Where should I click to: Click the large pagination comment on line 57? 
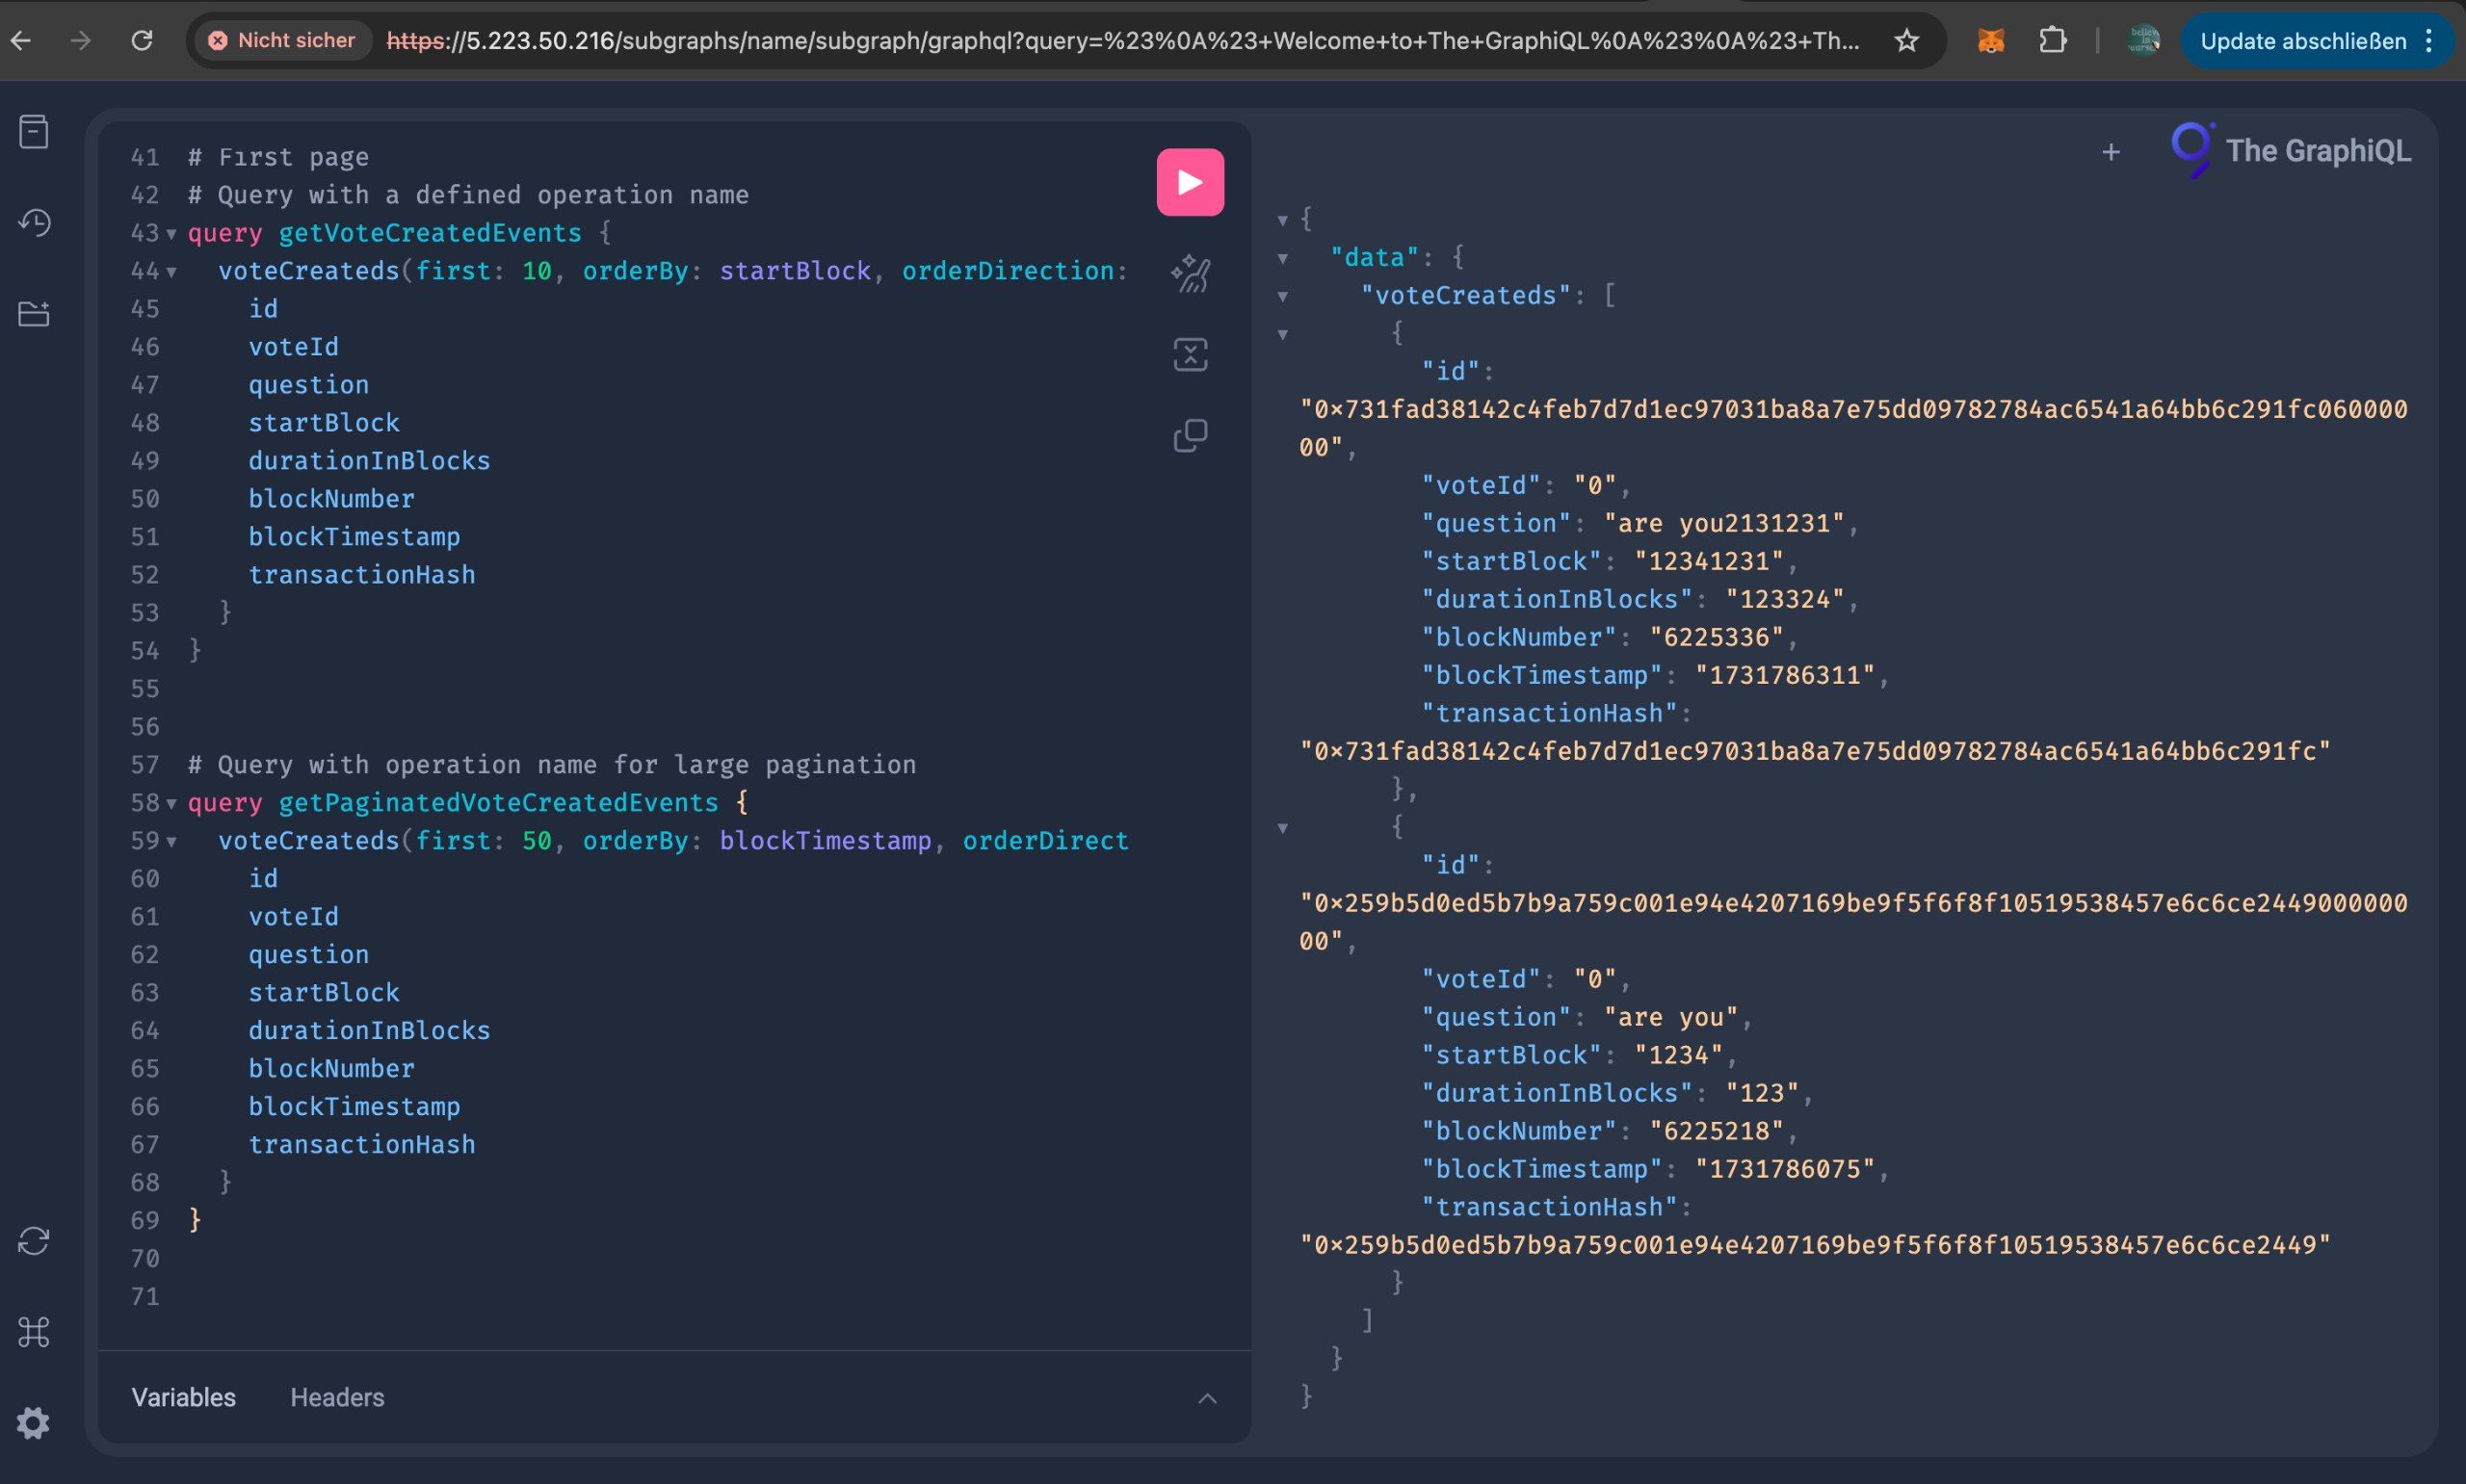coord(552,765)
